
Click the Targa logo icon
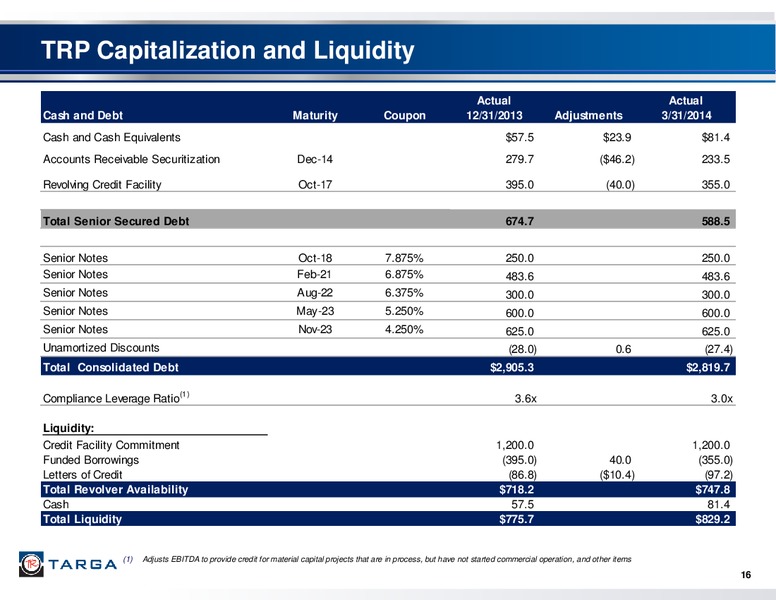31,564
